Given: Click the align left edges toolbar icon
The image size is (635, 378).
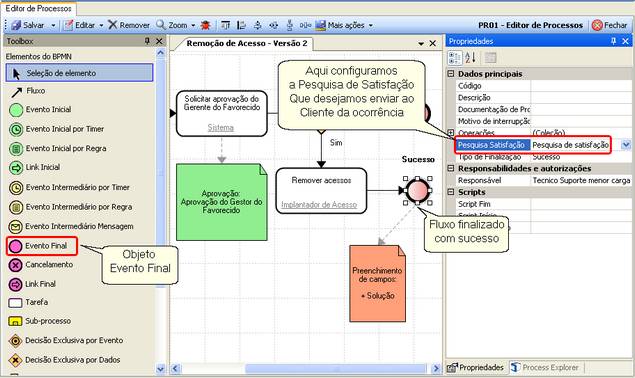Looking at the screenshot, I should tap(241, 25).
